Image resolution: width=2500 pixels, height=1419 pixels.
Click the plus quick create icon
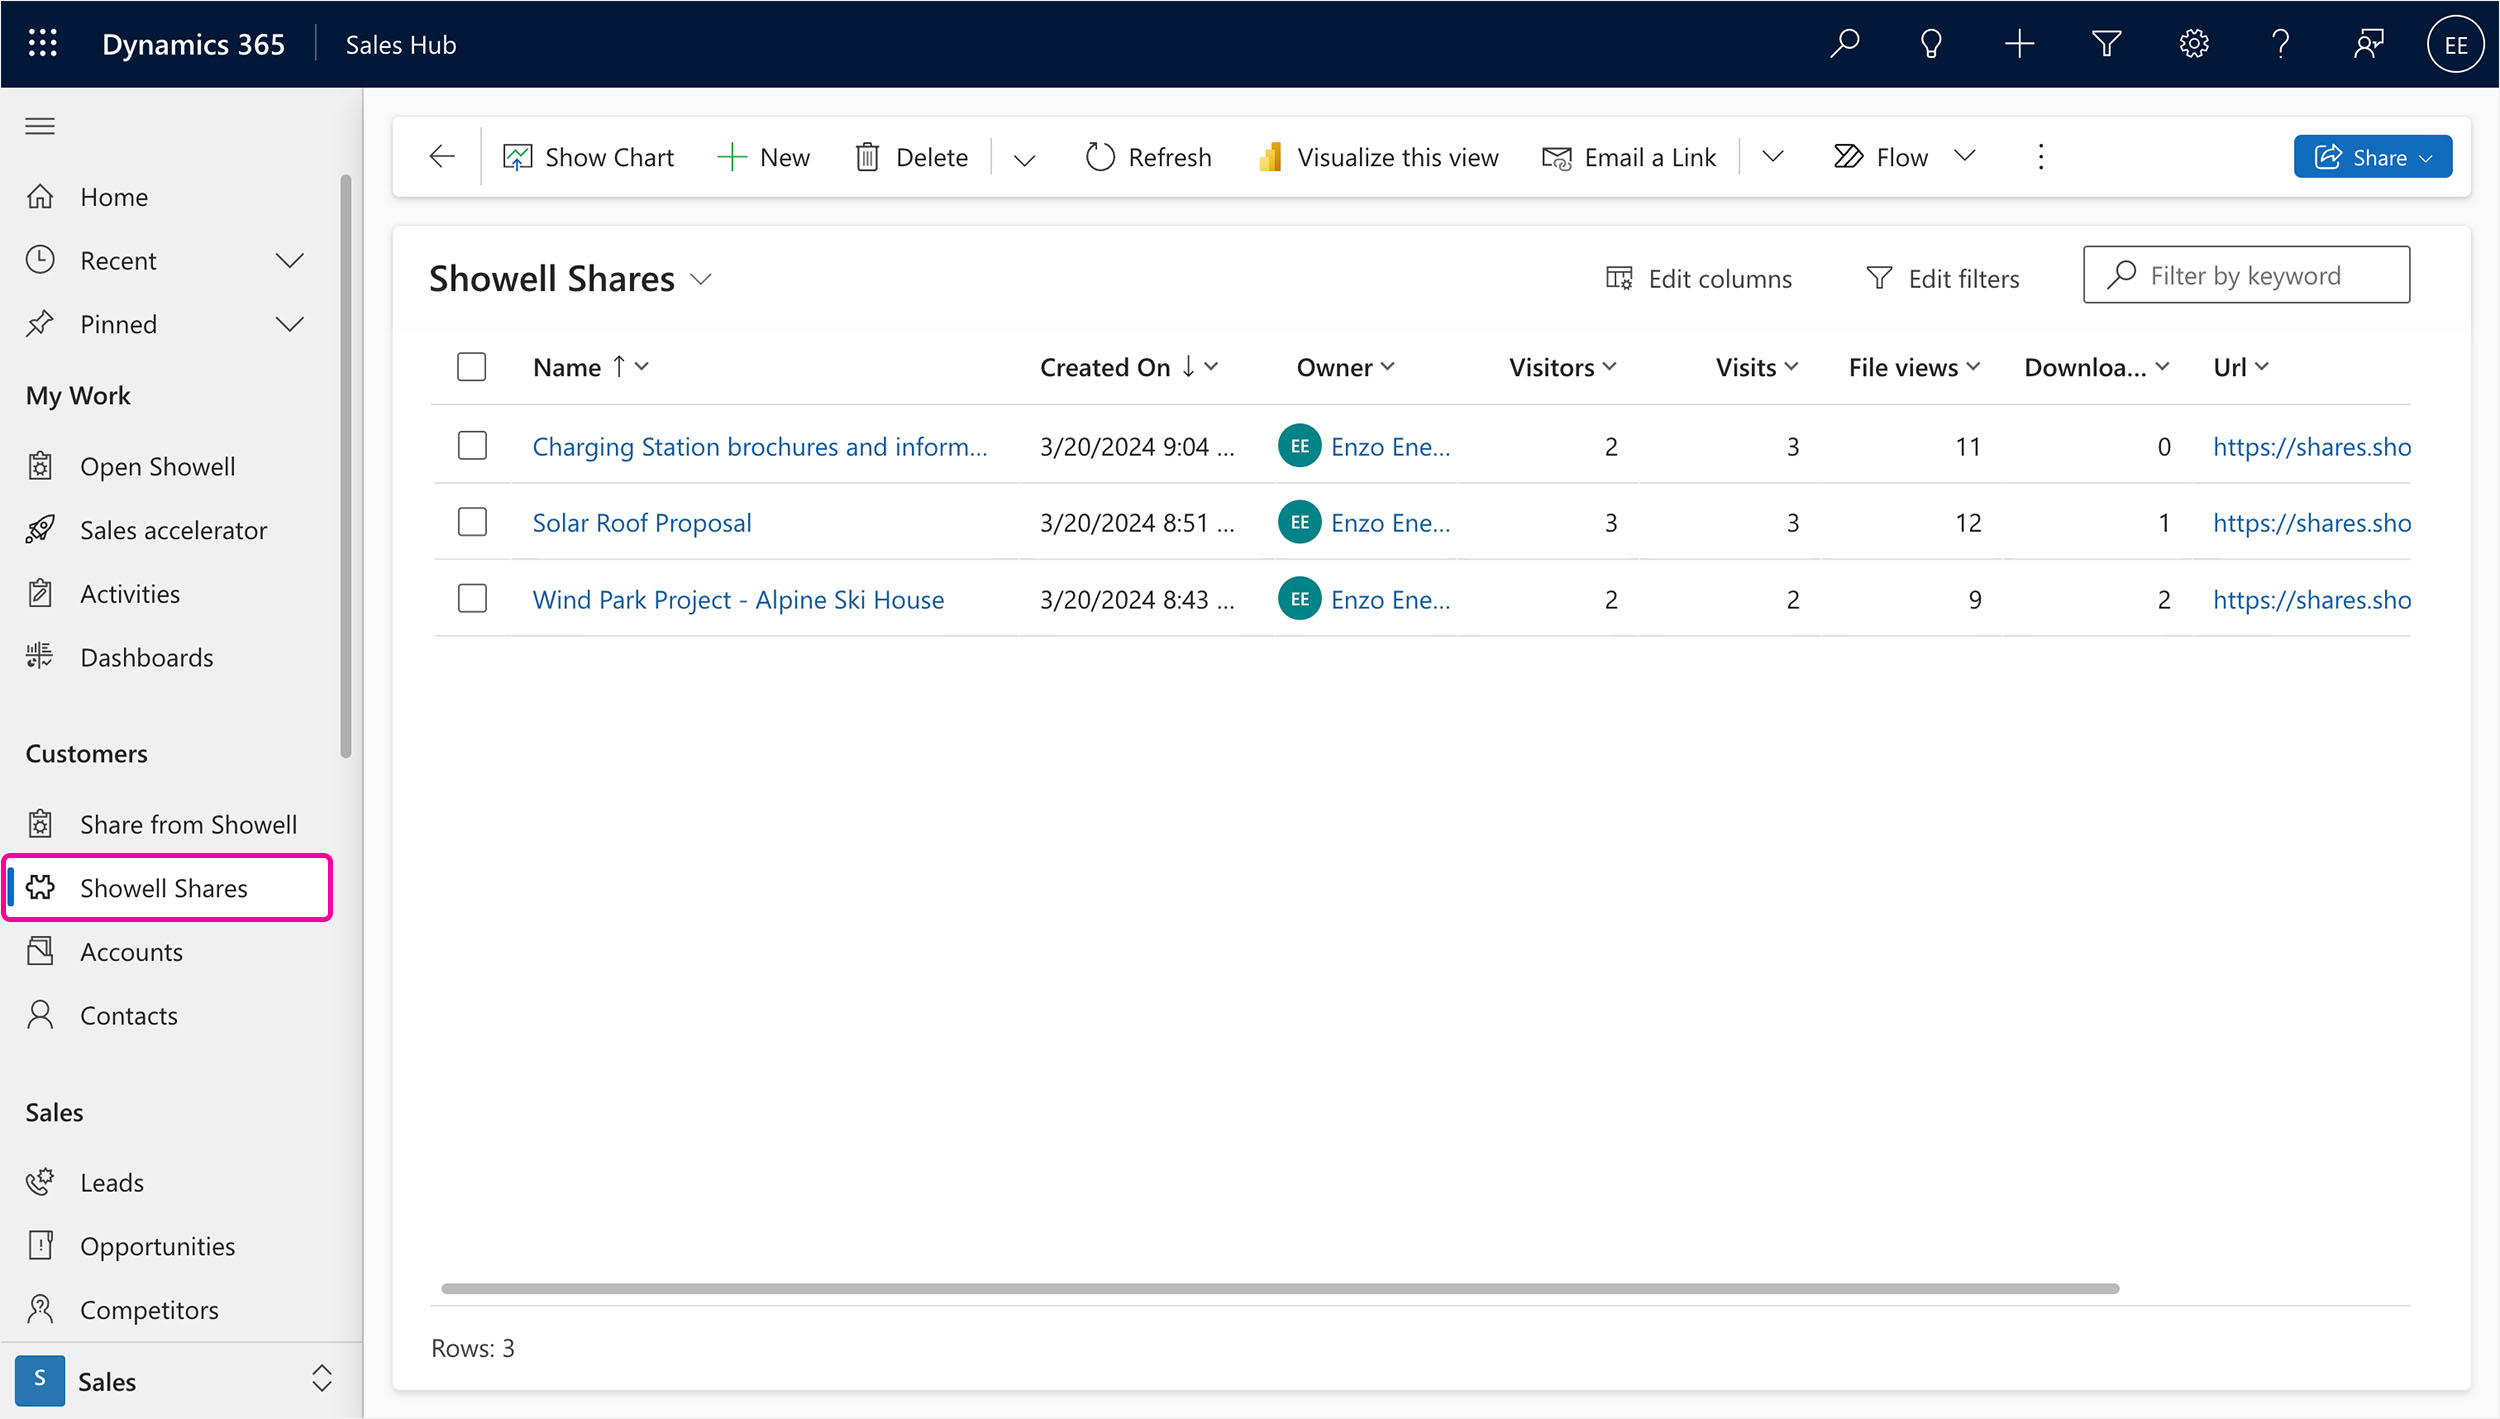(2019, 44)
